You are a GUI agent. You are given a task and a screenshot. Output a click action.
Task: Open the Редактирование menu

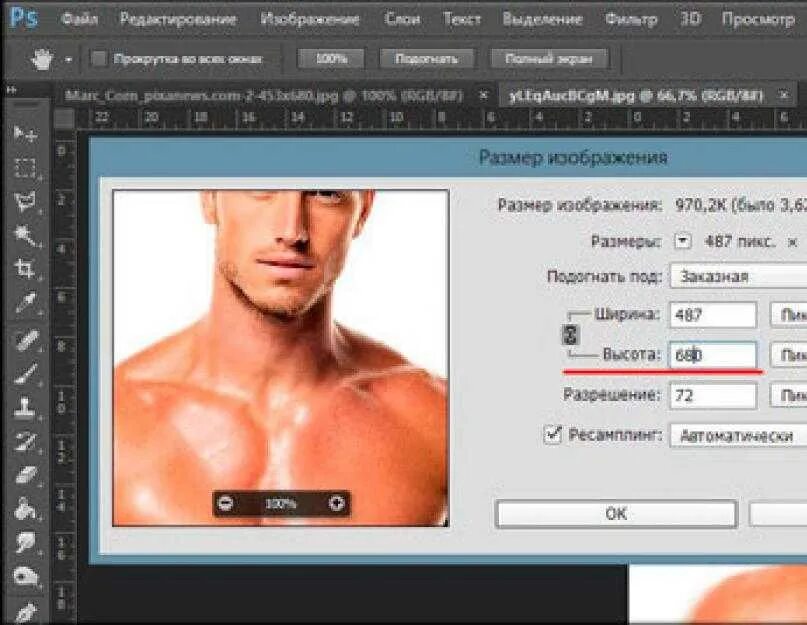(178, 20)
